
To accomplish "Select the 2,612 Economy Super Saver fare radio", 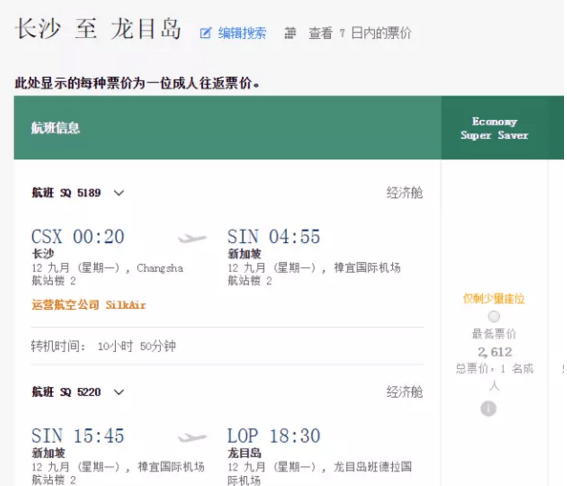I will [494, 317].
